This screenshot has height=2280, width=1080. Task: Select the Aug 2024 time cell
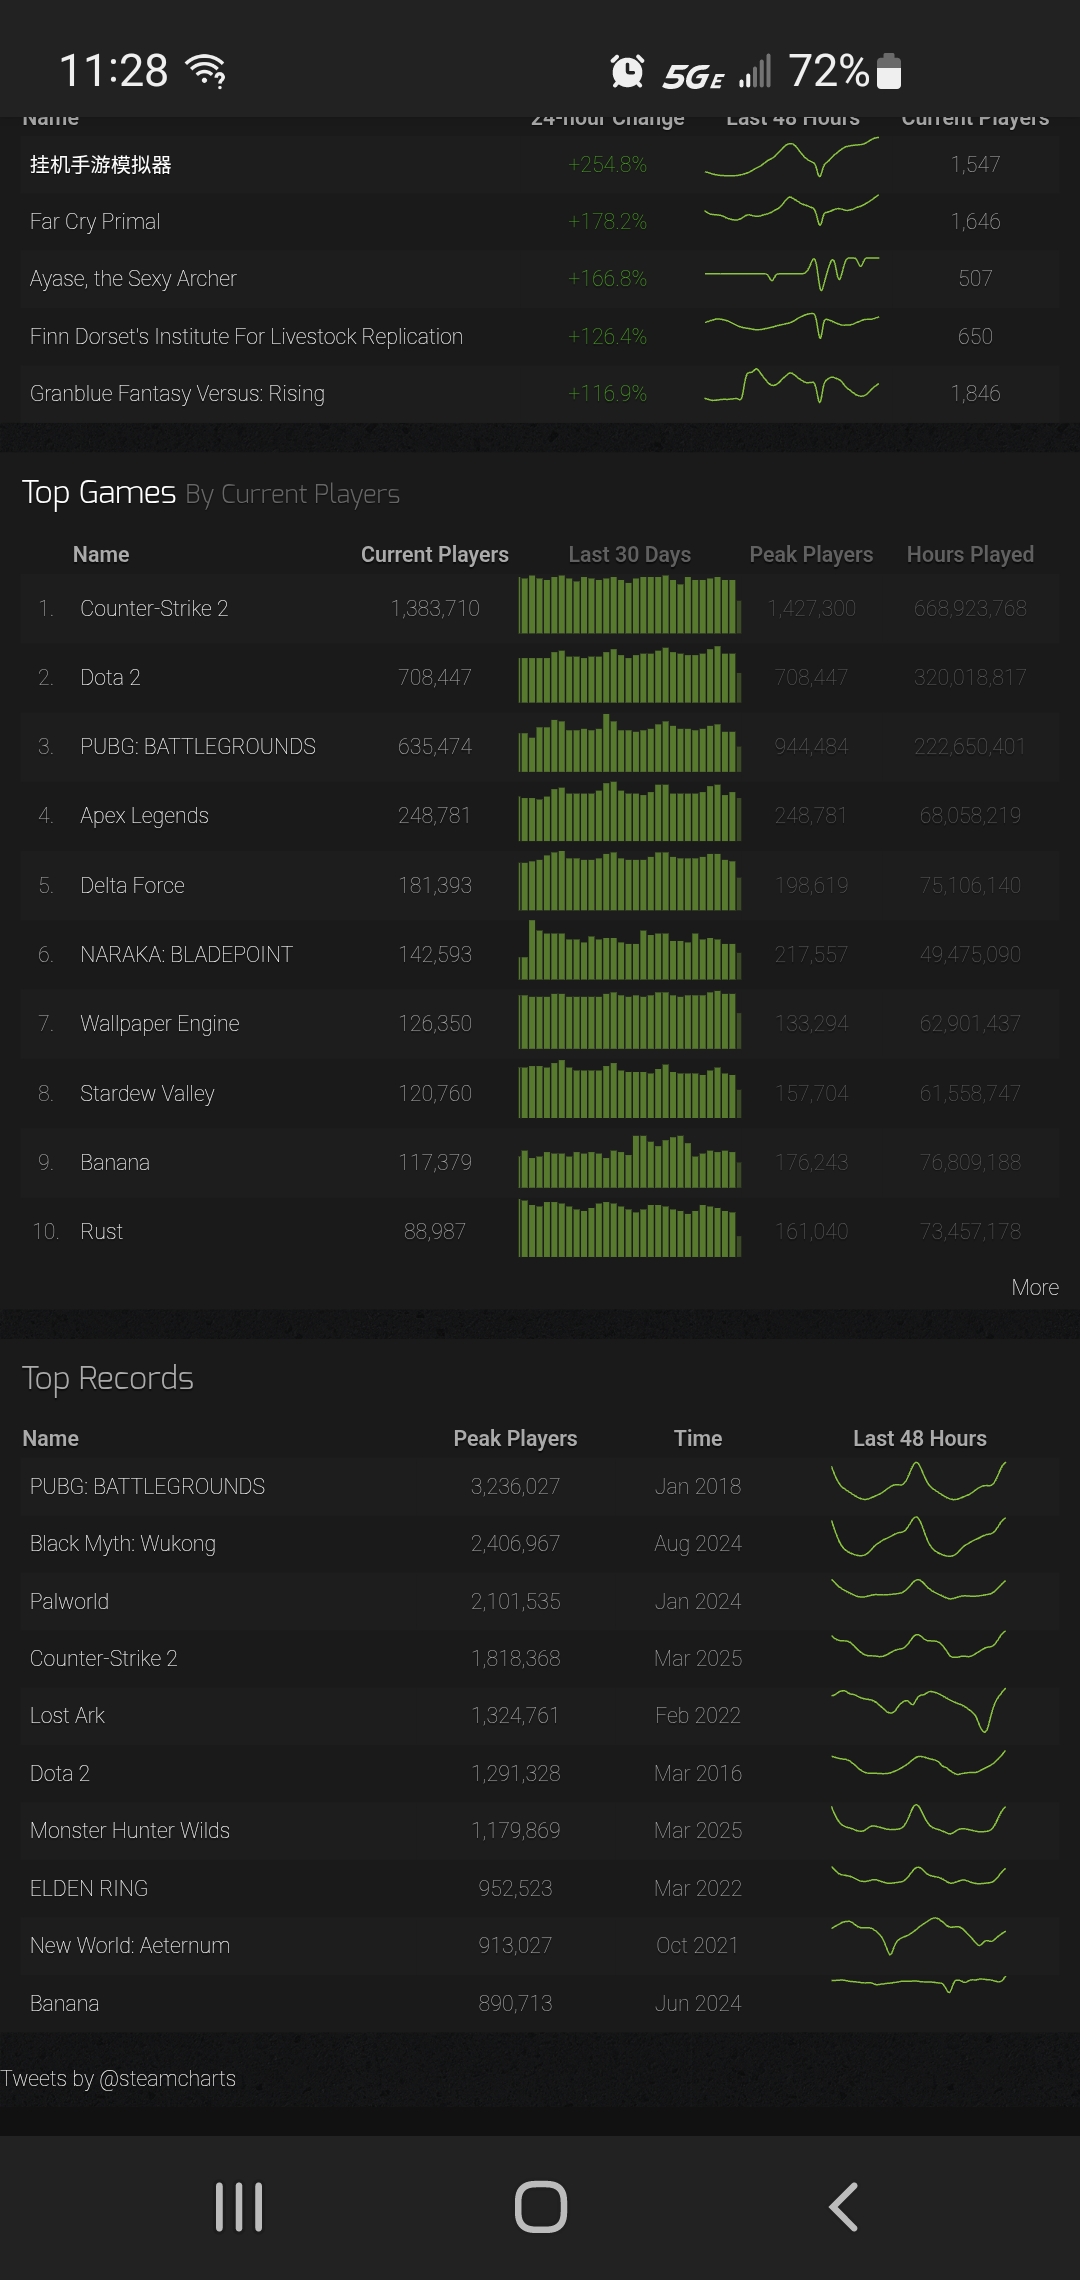tap(698, 1543)
